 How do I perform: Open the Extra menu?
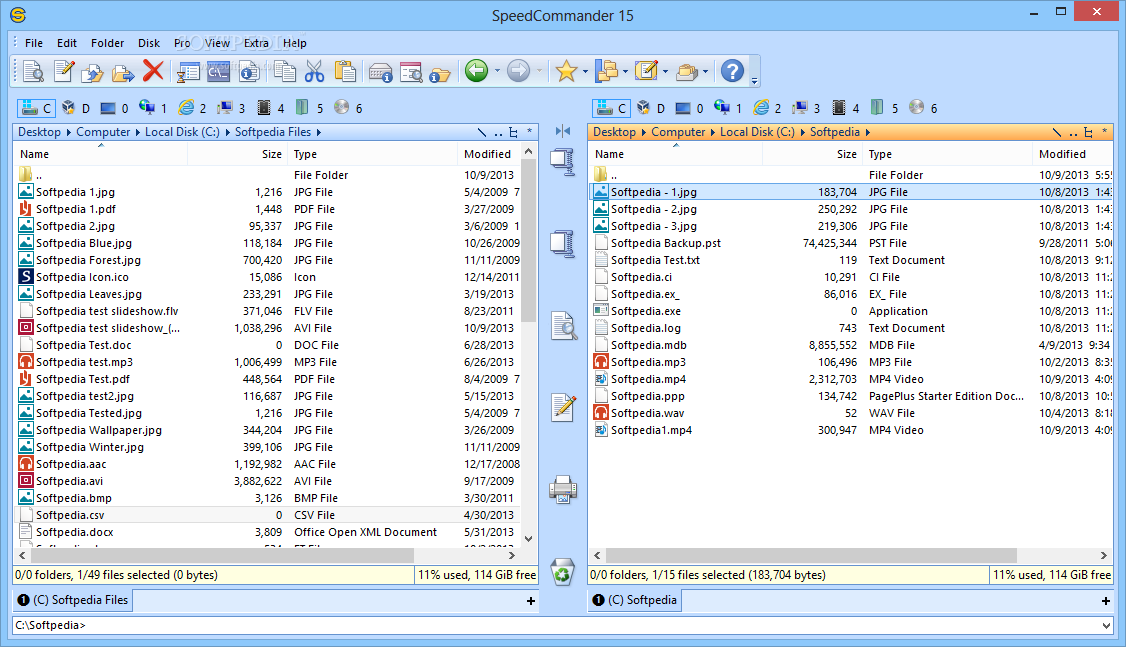coord(256,43)
